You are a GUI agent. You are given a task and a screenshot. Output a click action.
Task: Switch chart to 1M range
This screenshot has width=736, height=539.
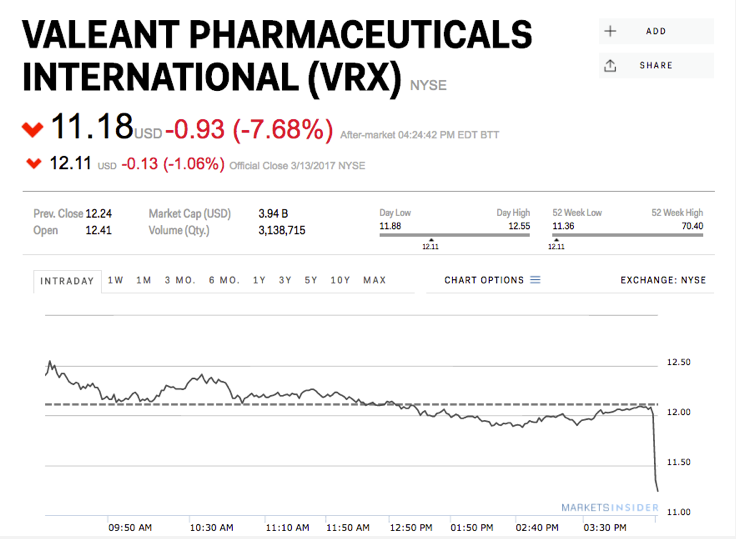[144, 280]
